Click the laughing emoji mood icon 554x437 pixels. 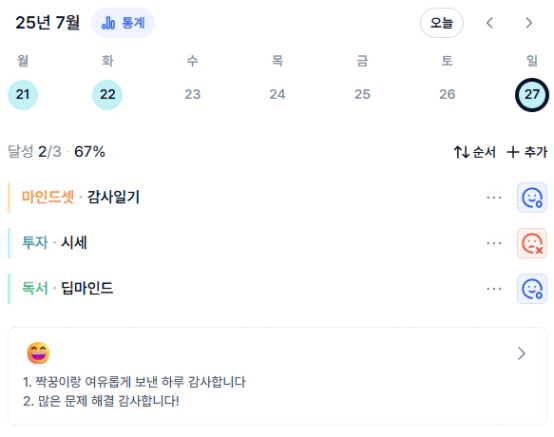[x=38, y=353]
